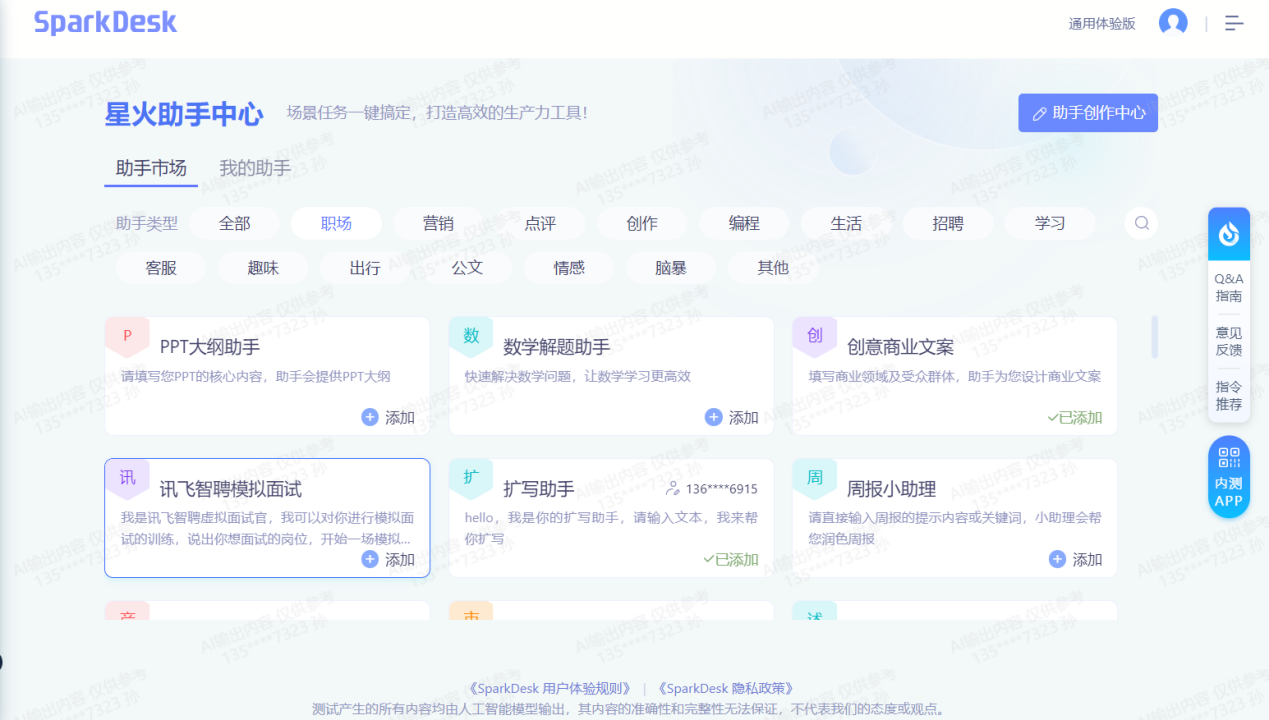Click 已添加 on 创意商业文案 card
The image size is (1269, 720).
(x=1075, y=417)
